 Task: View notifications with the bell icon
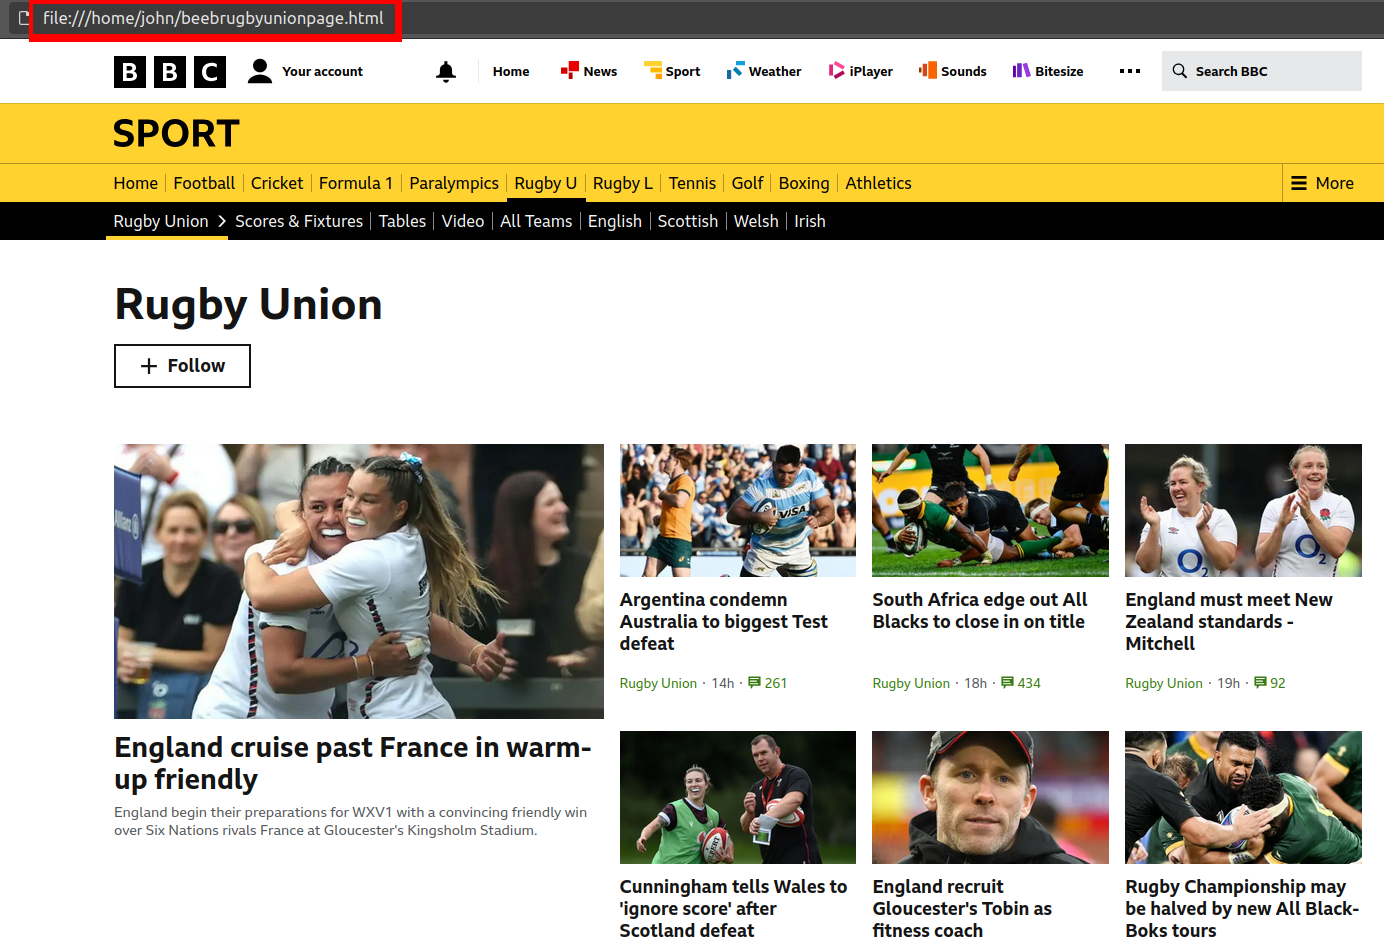pos(446,70)
